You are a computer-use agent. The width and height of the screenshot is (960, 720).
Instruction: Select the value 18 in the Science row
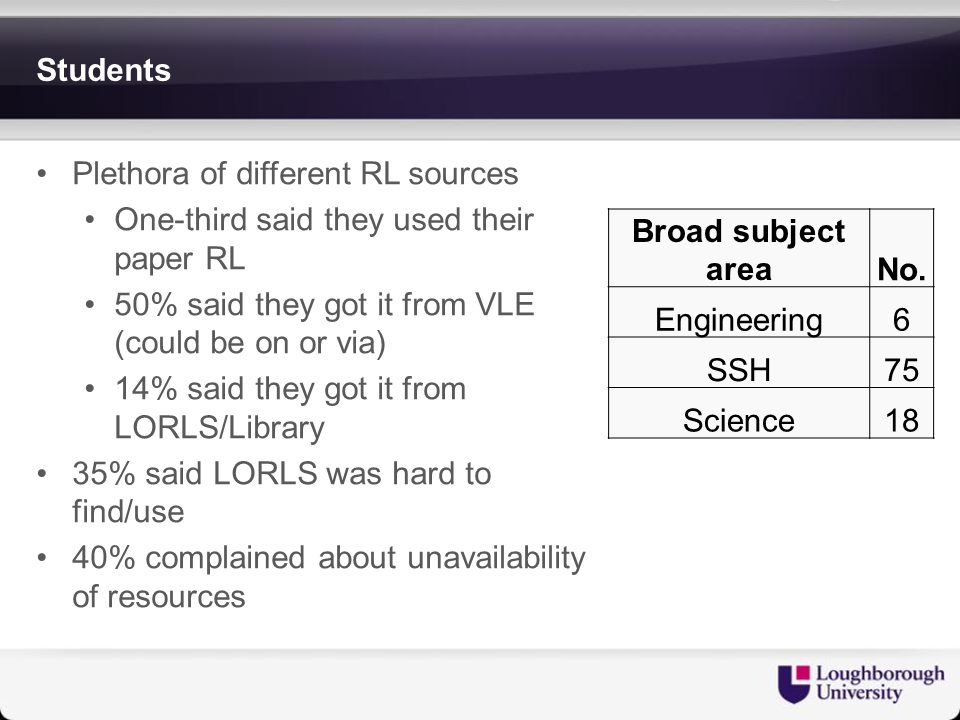[x=901, y=420]
